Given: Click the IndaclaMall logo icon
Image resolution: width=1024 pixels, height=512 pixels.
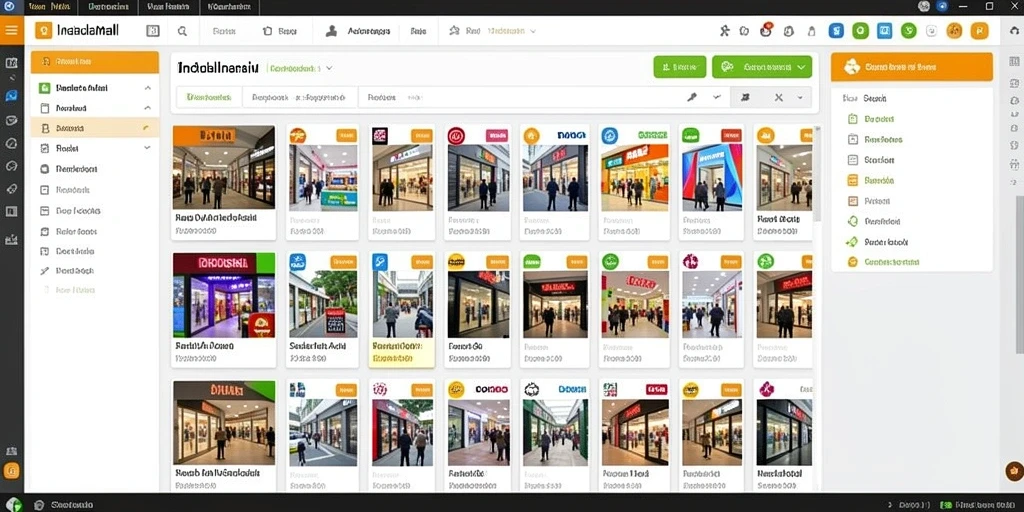Looking at the screenshot, I should click(43, 31).
